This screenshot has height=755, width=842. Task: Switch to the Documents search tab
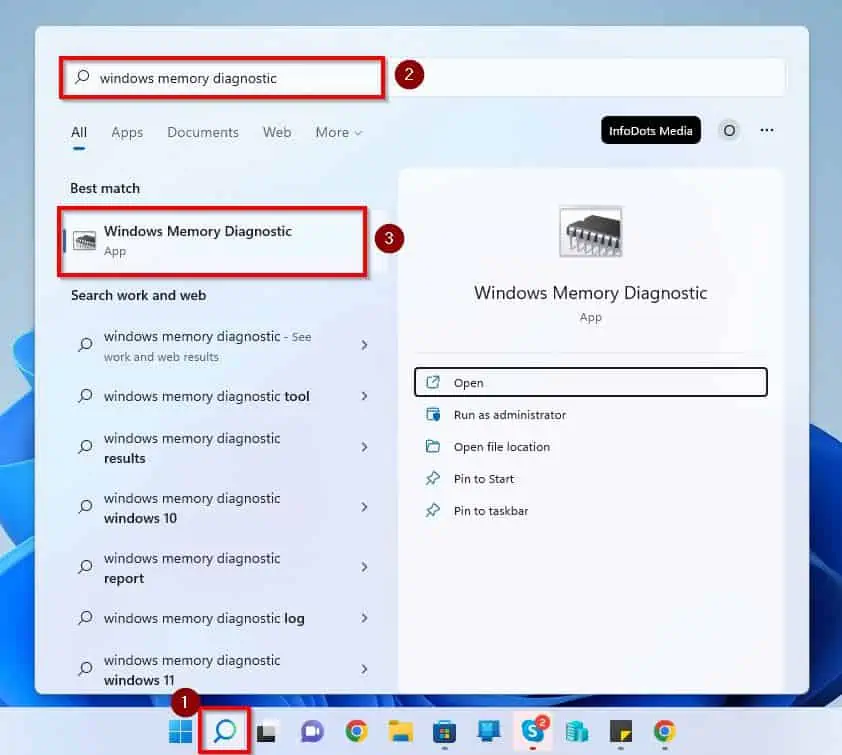click(203, 132)
